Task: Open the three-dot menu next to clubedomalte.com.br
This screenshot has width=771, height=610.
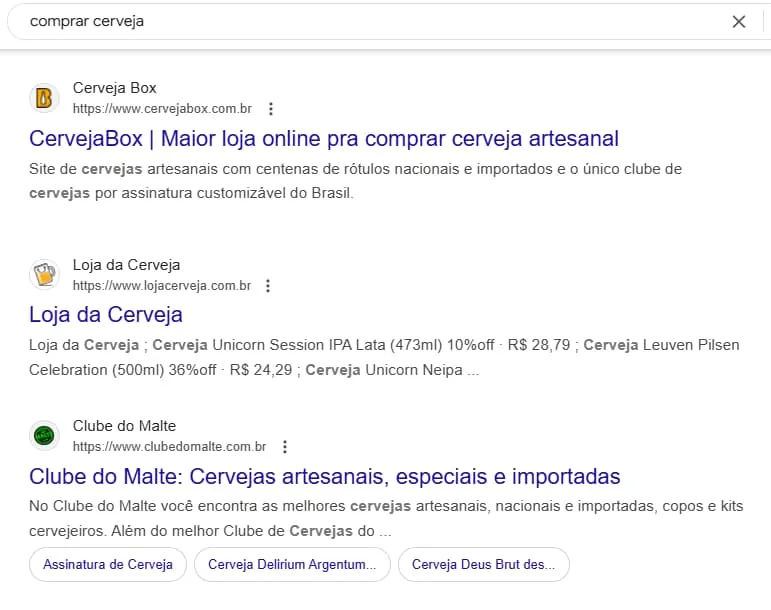Action: (285, 446)
